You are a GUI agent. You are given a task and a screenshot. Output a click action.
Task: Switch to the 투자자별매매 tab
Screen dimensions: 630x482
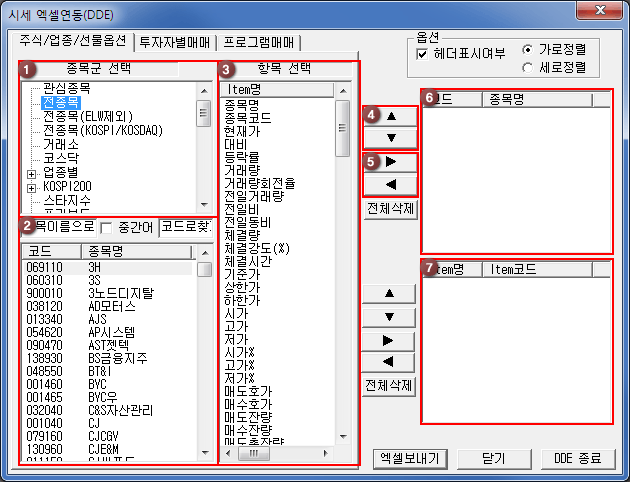click(x=177, y=41)
